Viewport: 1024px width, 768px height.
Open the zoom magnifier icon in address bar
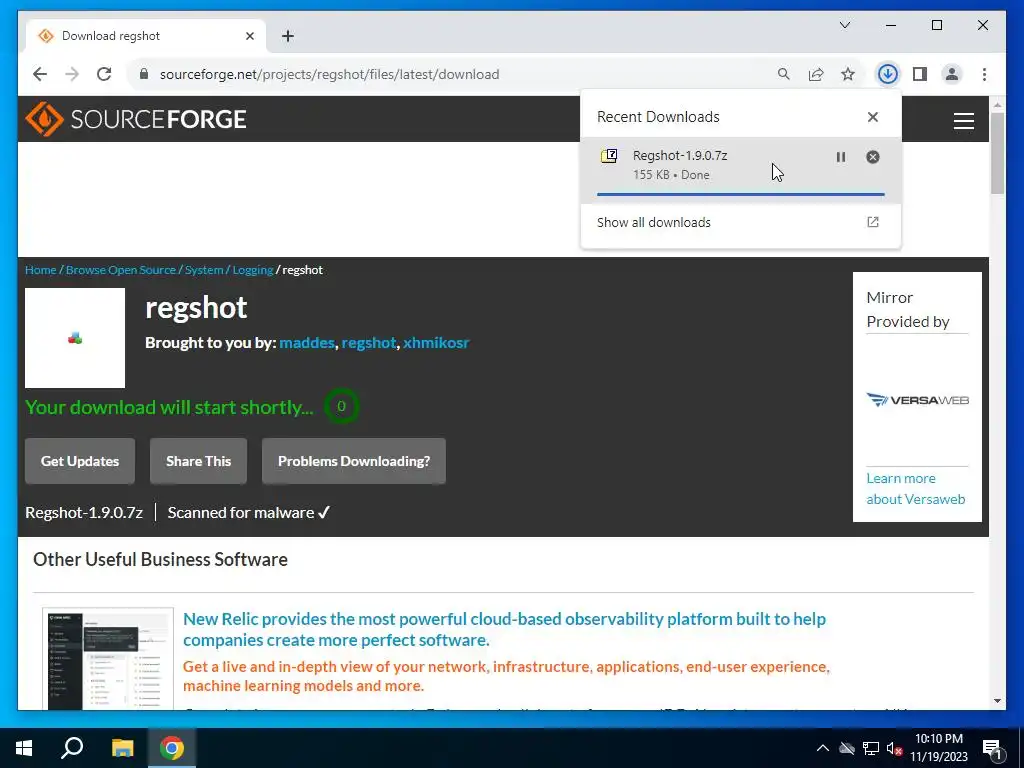pos(784,74)
